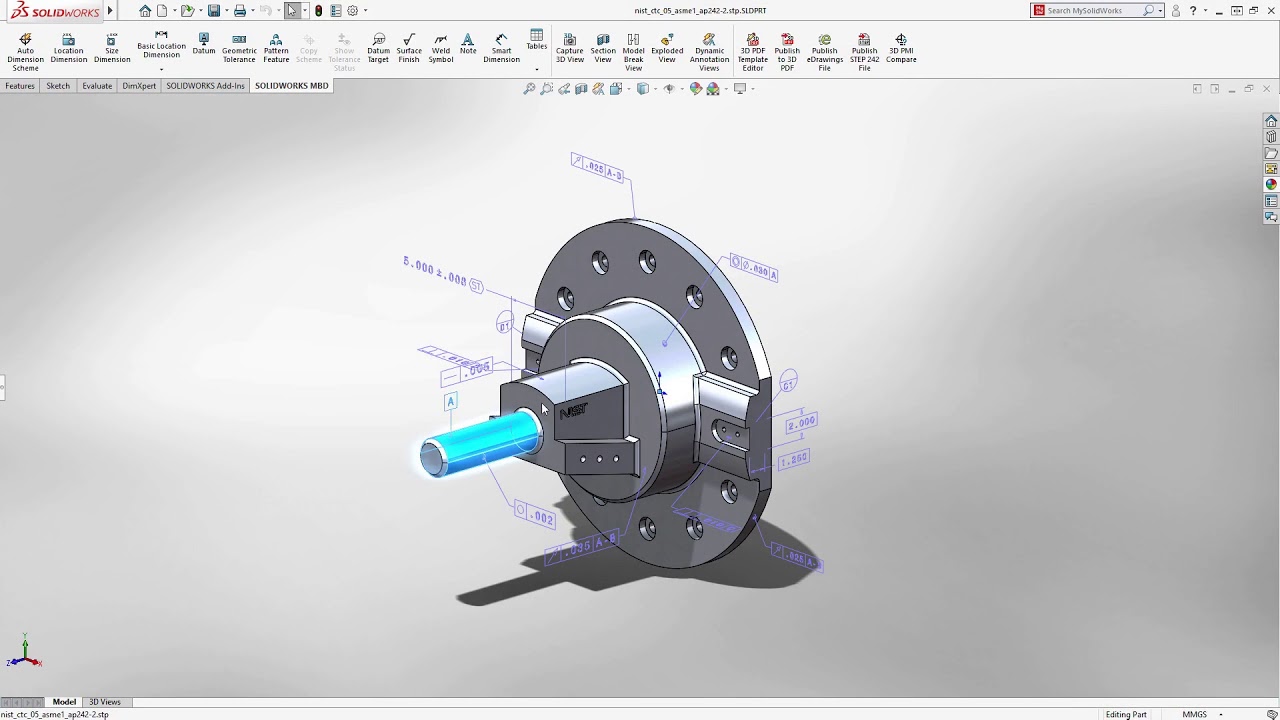
Task: Select the Model bottom tab
Action: 64,702
